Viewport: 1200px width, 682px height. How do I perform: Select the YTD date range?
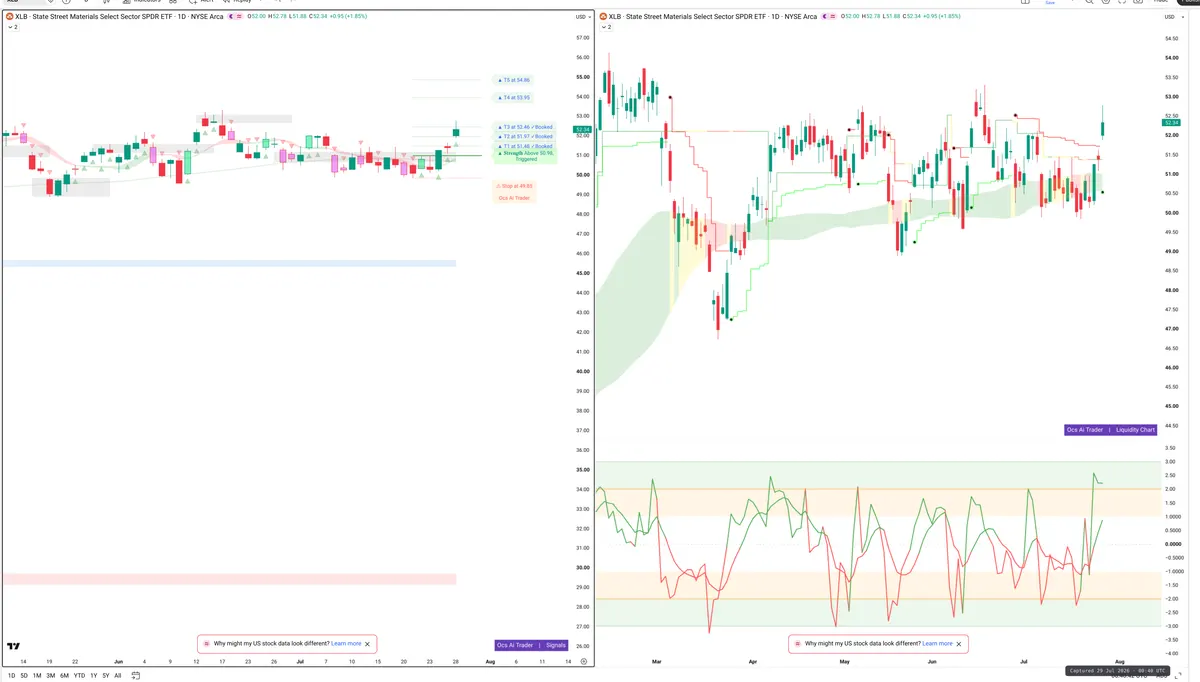pos(79,676)
